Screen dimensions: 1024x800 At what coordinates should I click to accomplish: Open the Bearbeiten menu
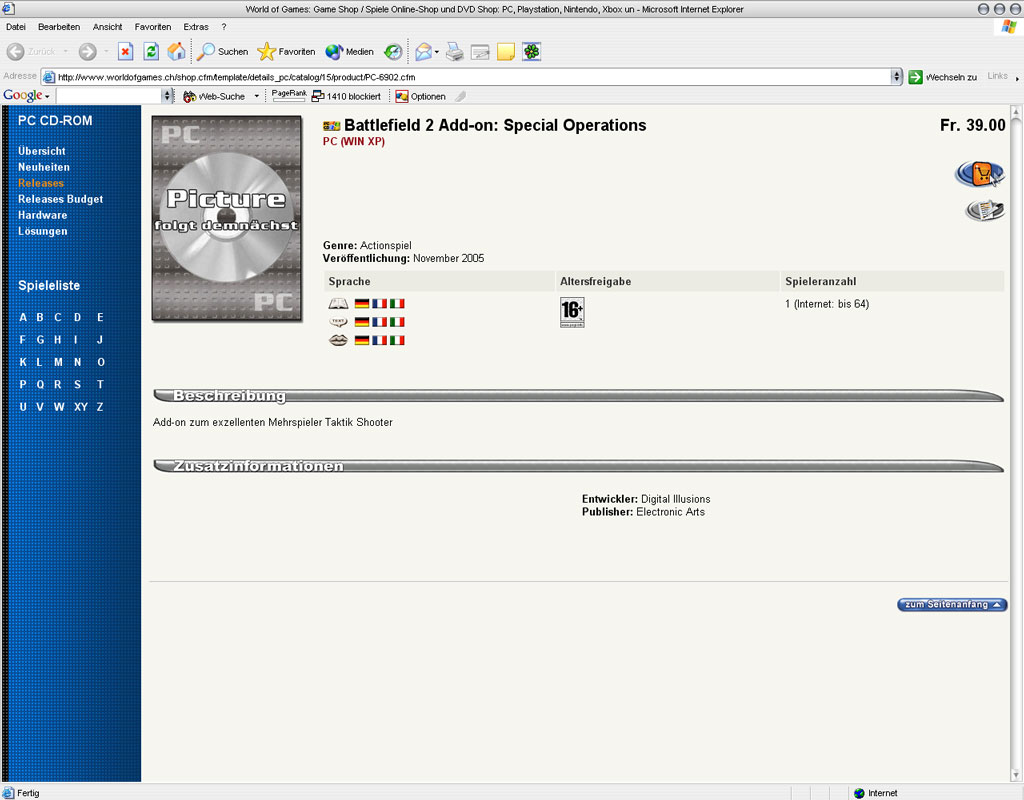point(59,27)
